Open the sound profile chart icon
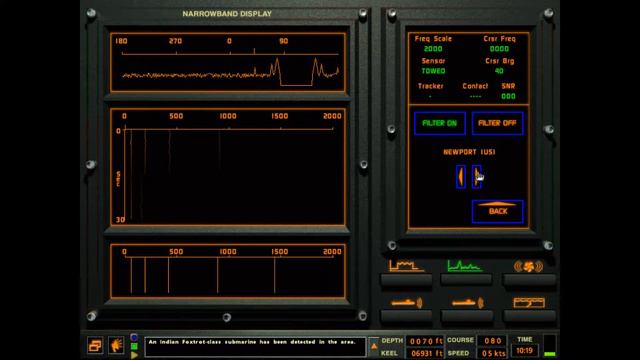The width and height of the screenshot is (640, 360). [529, 302]
